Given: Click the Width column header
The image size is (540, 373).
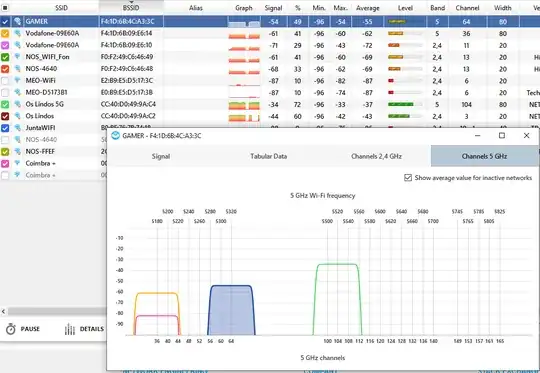Looking at the screenshot, I should coord(502,8).
